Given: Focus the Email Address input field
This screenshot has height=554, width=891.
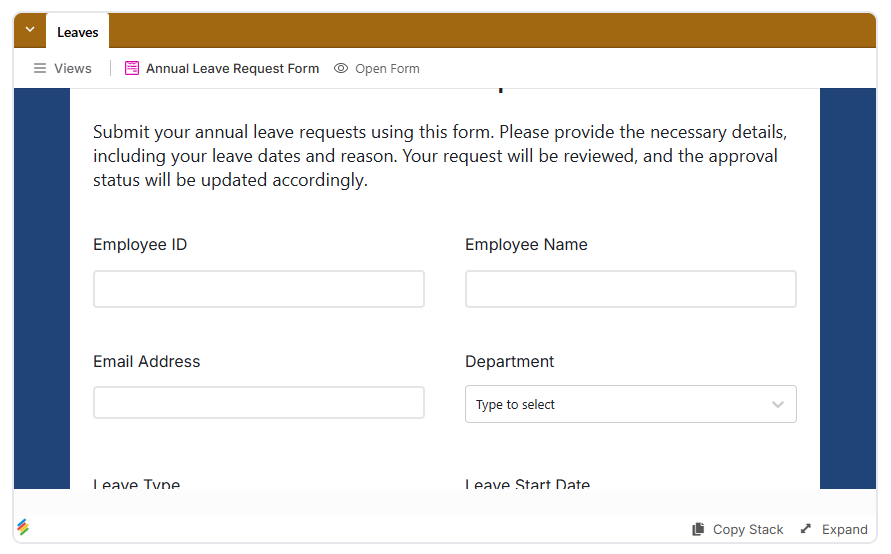Looking at the screenshot, I should coord(259,402).
